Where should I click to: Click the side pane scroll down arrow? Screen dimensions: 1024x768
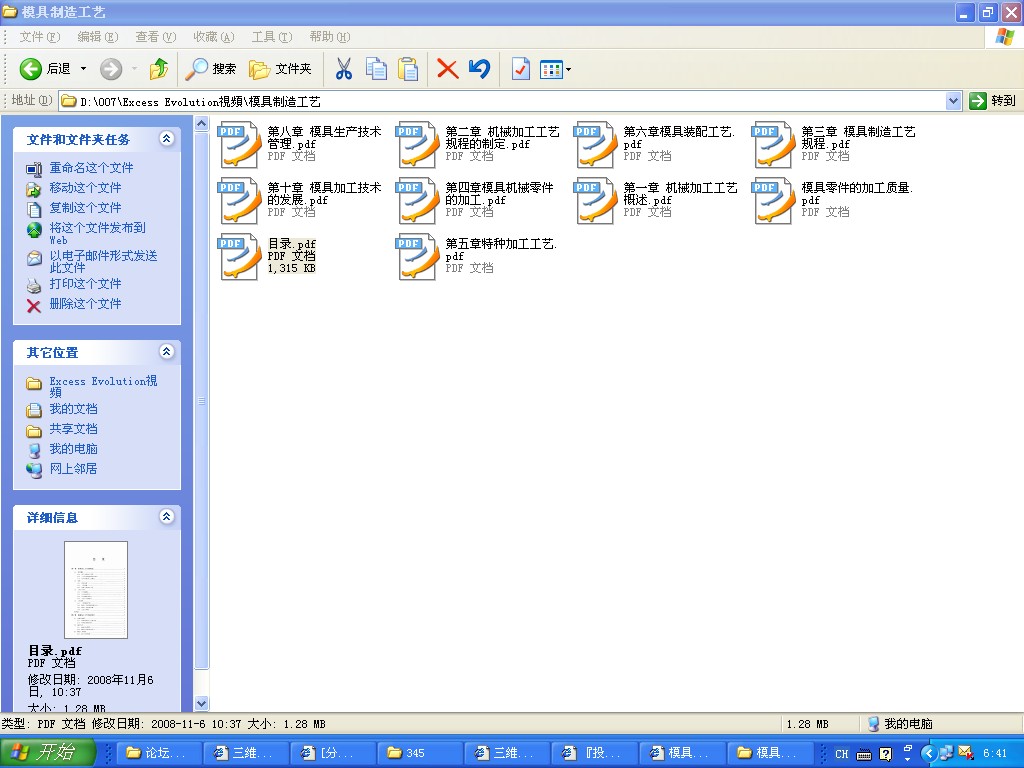pos(202,703)
